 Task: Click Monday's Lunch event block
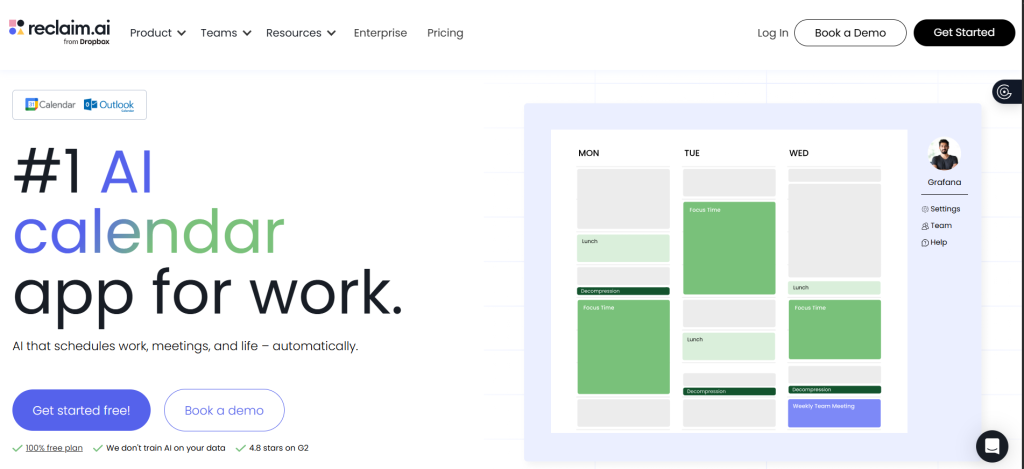[x=623, y=248]
